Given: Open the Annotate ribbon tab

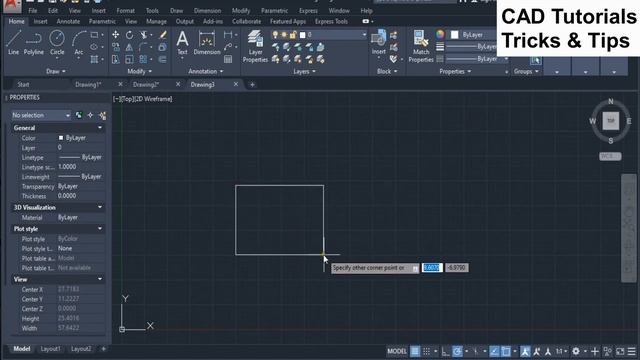Looking at the screenshot, I should click(x=68, y=21).
